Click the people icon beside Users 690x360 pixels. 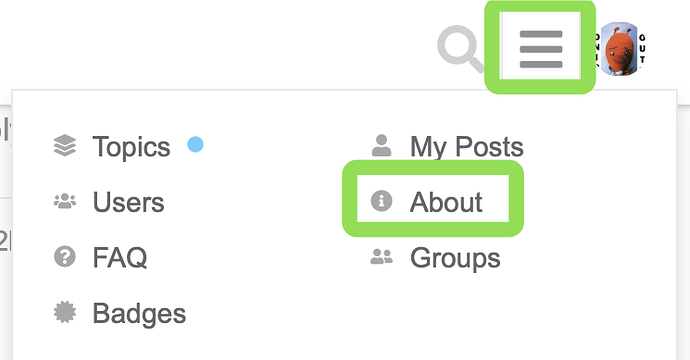[x=65, y=201]
